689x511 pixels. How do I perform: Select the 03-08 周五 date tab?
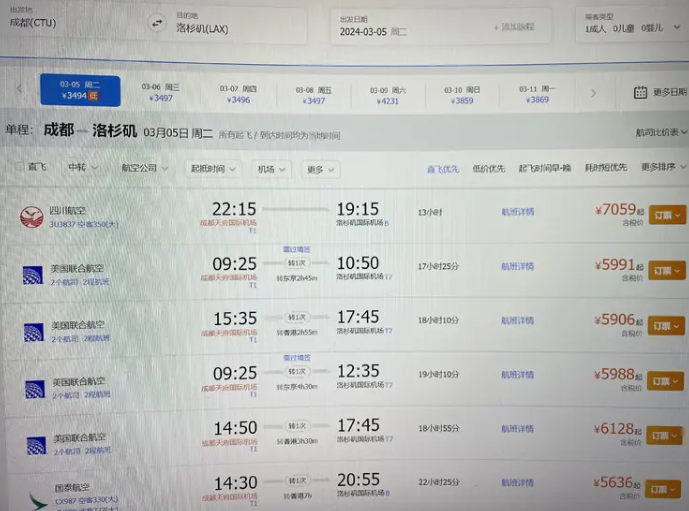(x=313, y=95)
